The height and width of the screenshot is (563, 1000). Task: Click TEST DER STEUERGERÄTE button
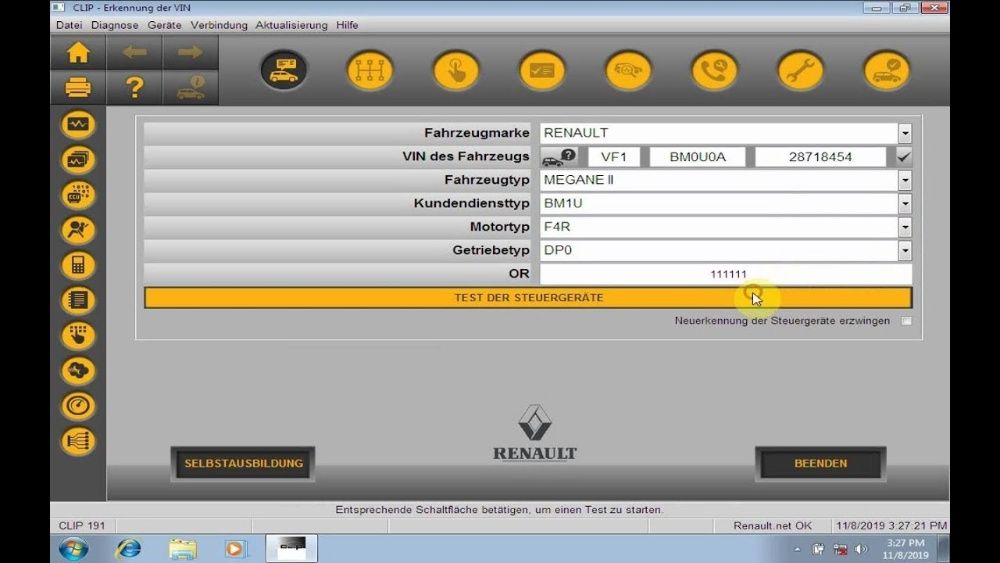pos(528,298)
